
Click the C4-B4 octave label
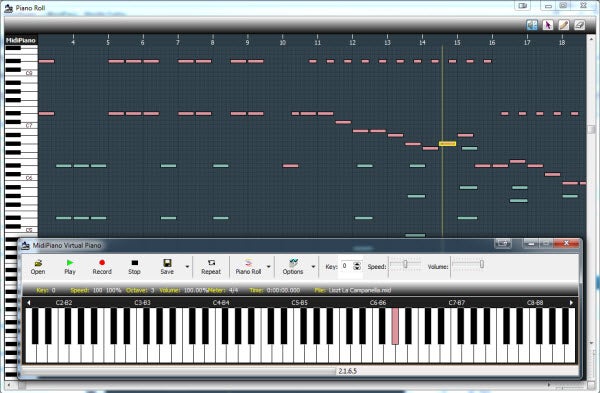[x=221, y=303]
